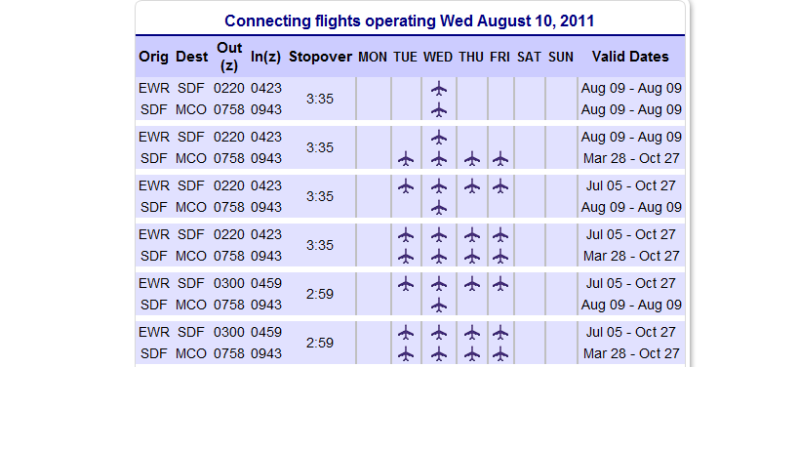Select the SUN column header
Screen dimensions: 799x449
pyautogui.click(x=561, y=57)
